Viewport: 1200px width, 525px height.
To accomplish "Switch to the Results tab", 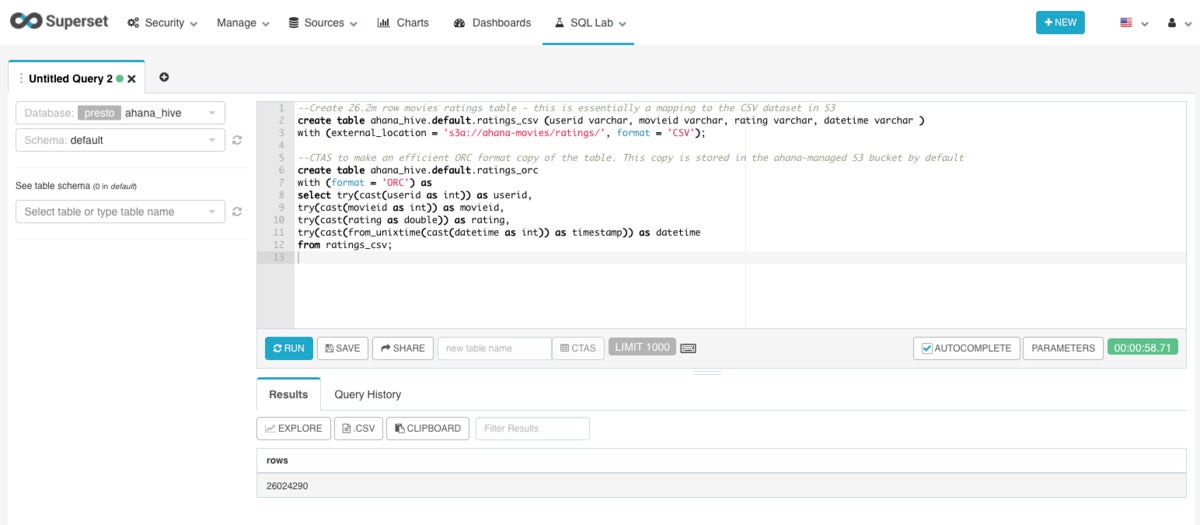I will click(x=289, y=394).
